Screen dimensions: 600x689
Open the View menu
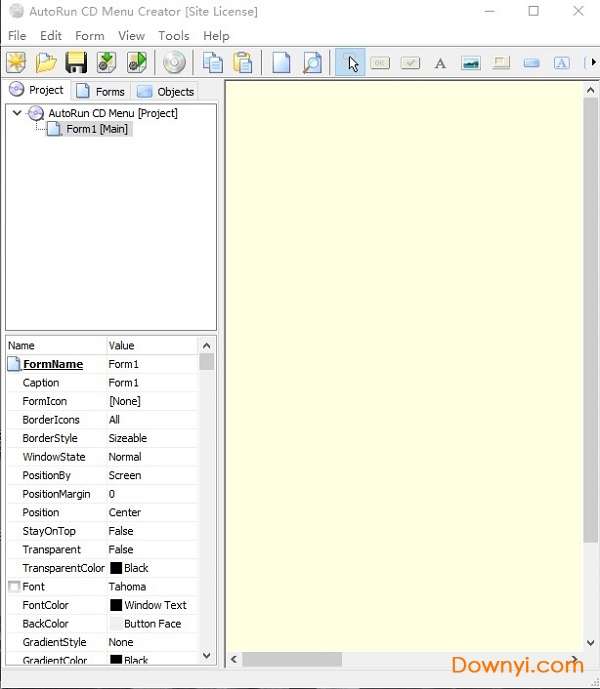pos(131,36)
